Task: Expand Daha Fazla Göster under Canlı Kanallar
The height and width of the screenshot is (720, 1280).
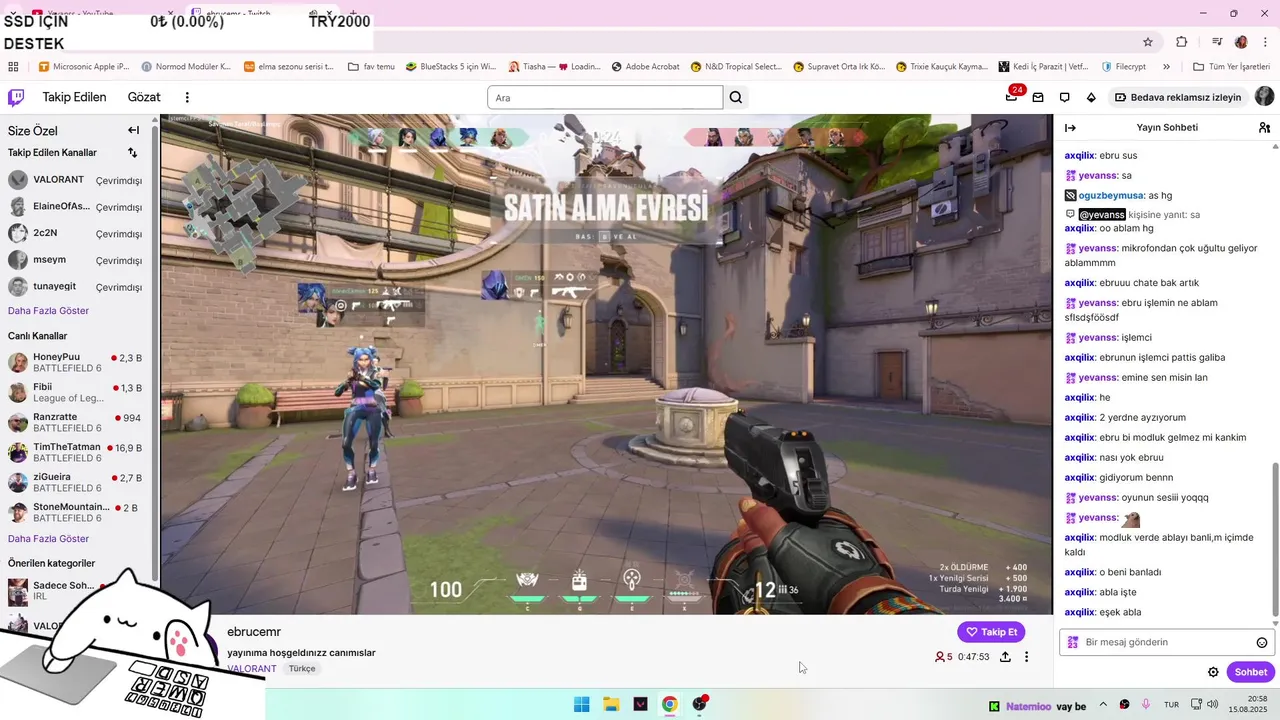Action: pyautogui.click(x=48, y=539)
